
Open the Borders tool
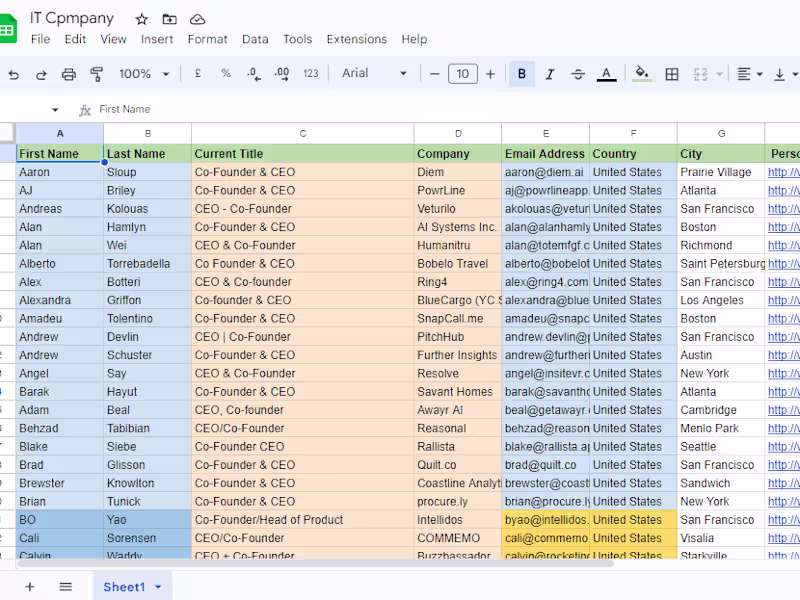pos(672,74)
